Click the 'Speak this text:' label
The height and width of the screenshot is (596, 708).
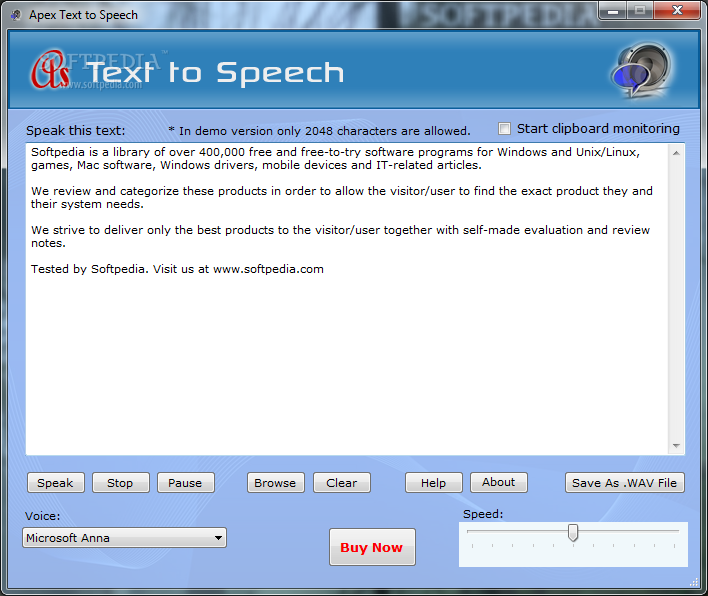pos(75,130)
